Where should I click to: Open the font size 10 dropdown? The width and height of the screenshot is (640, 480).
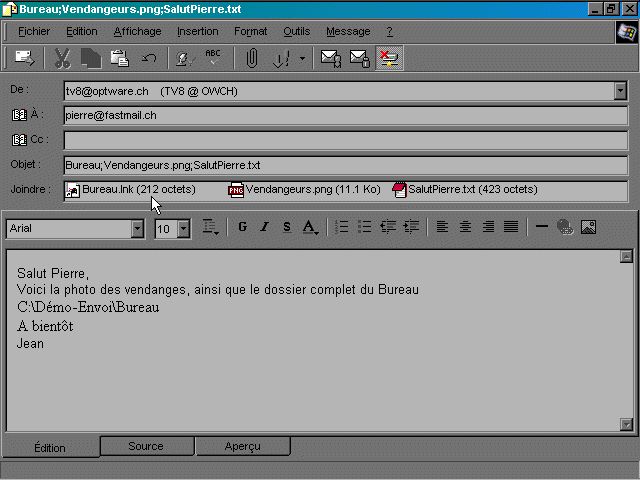pos(184,229)
